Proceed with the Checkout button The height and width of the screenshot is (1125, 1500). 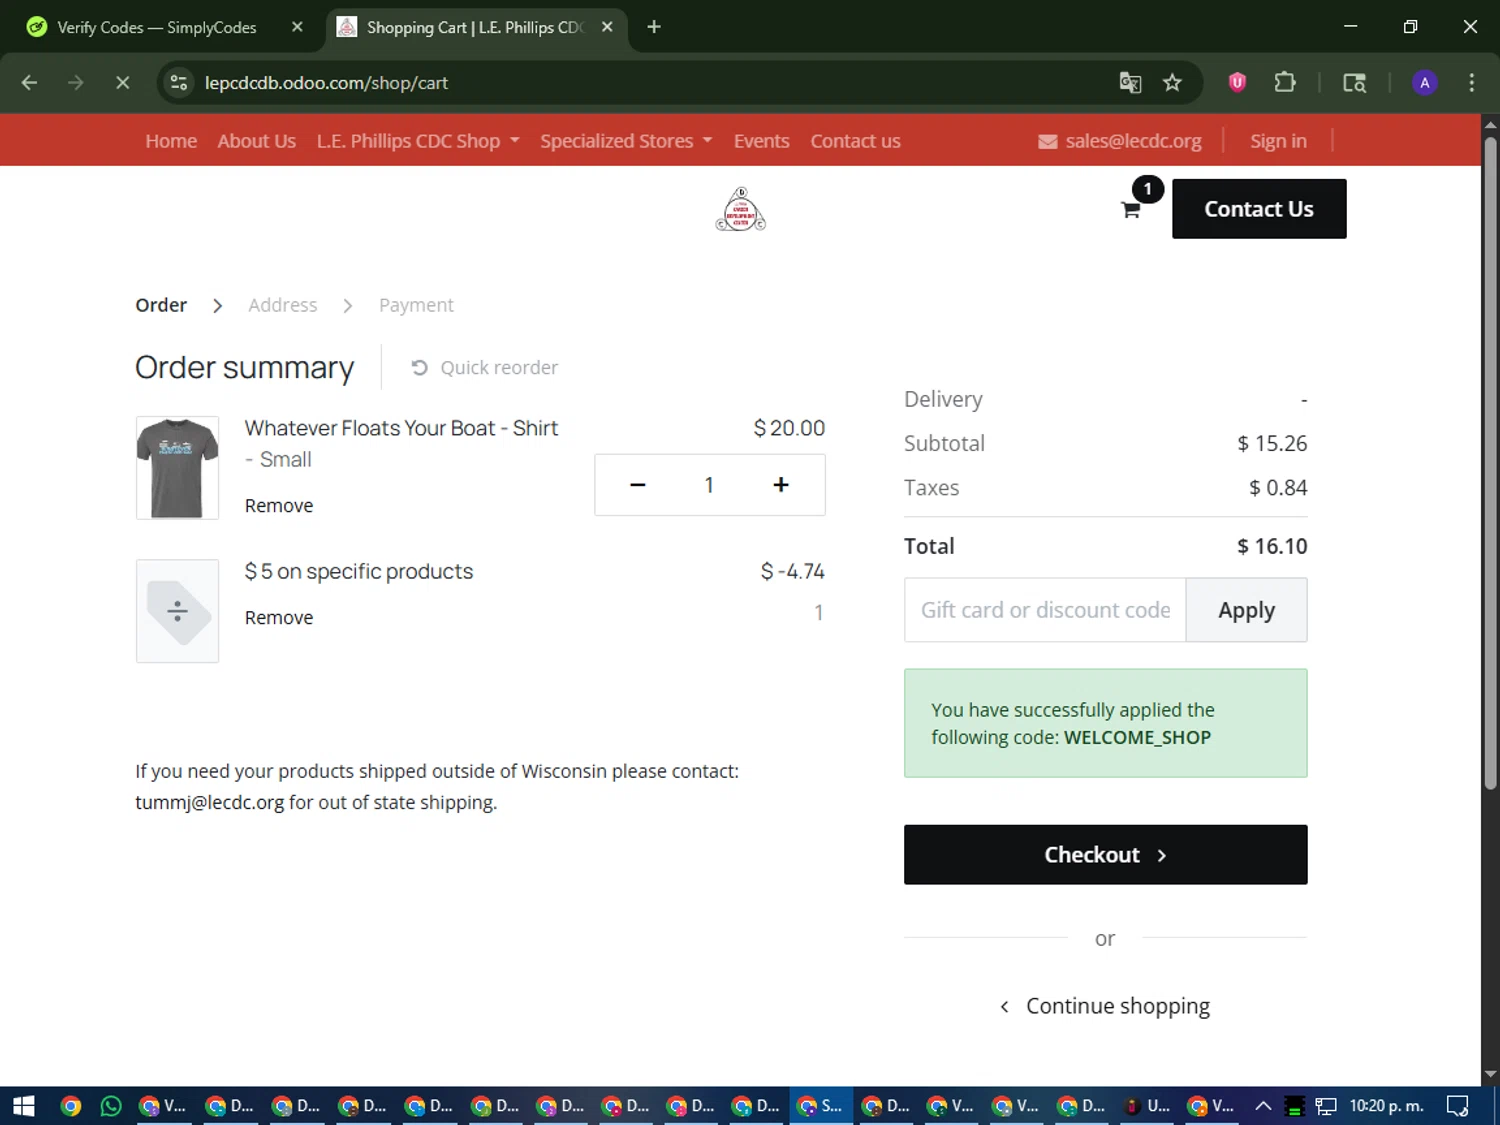pyautogui.click(x=1105, y=855)
